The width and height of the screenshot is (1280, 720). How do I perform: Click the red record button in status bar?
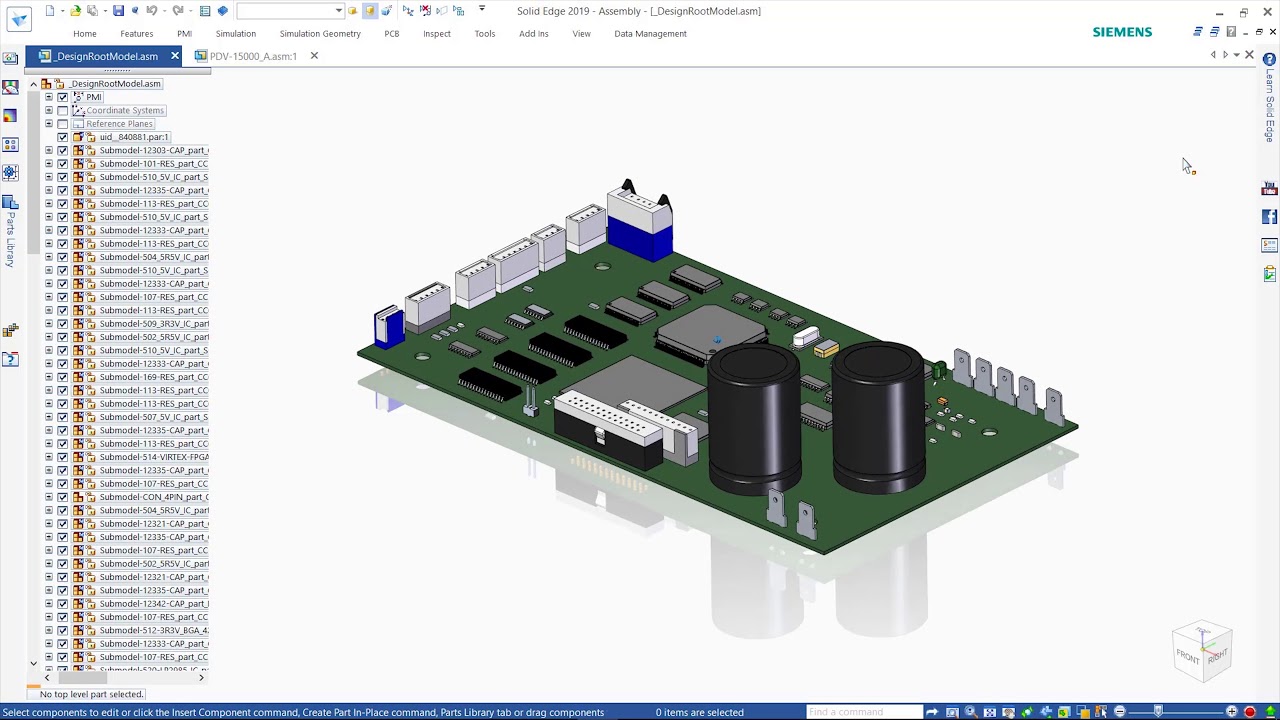click(1250, 712)
